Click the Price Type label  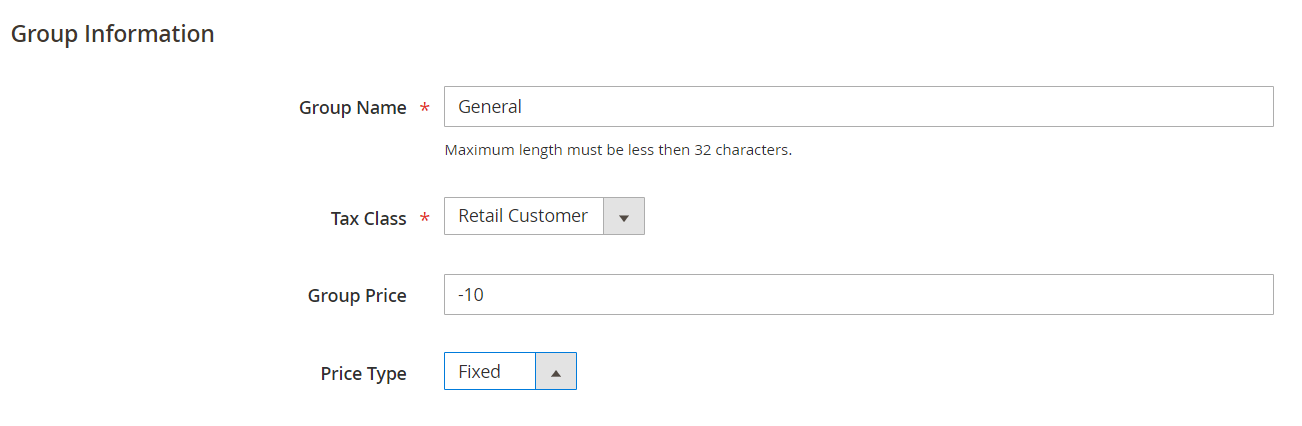(x=363, y=374)
